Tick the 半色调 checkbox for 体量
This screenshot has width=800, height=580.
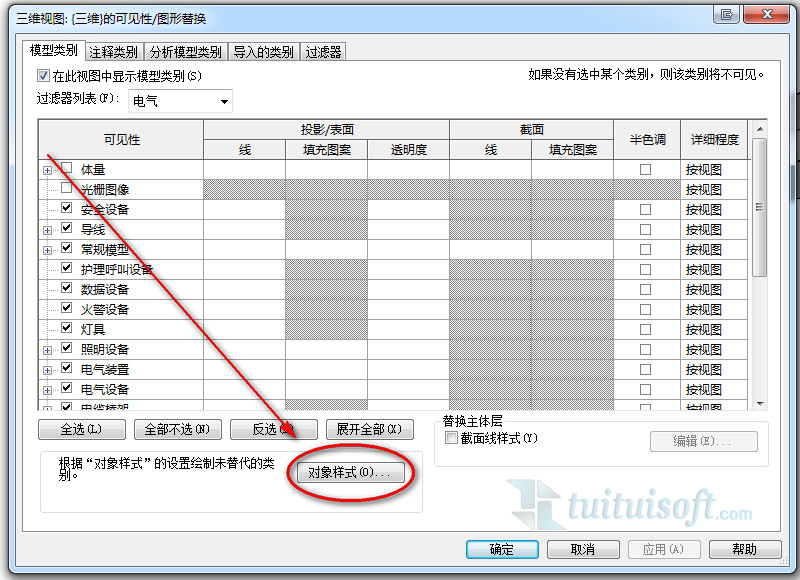[x=645, y=170]
